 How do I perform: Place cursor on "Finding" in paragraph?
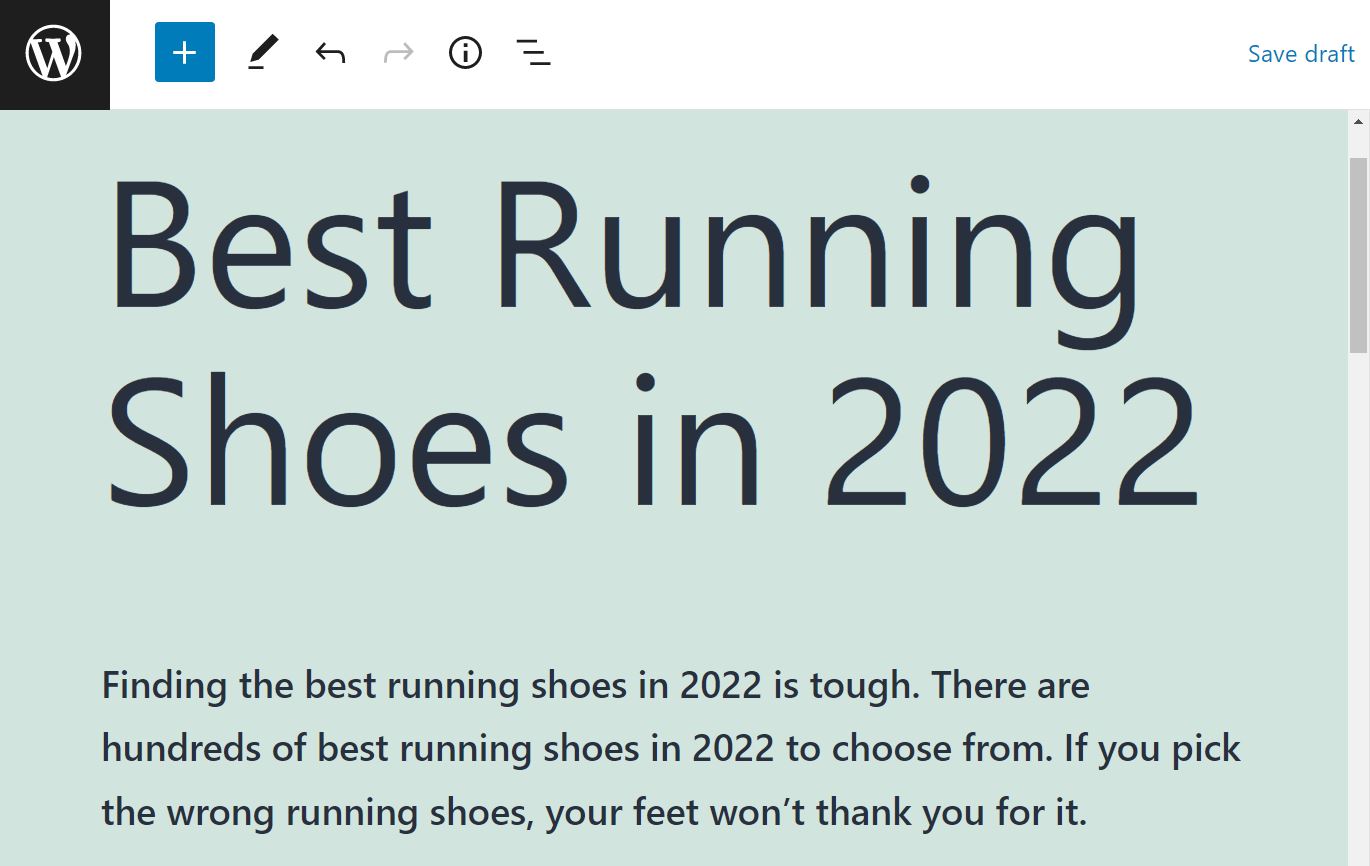166,687
